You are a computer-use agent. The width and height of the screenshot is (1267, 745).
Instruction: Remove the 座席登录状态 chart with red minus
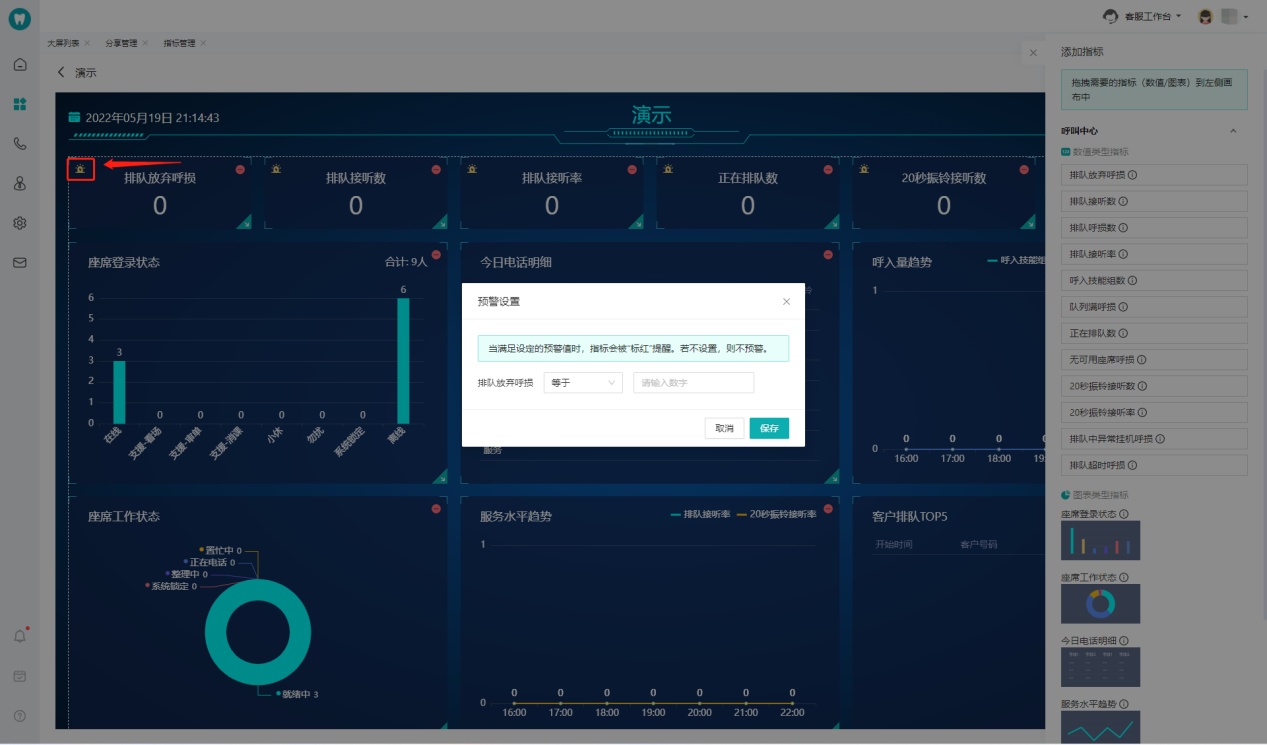point(436,254)
